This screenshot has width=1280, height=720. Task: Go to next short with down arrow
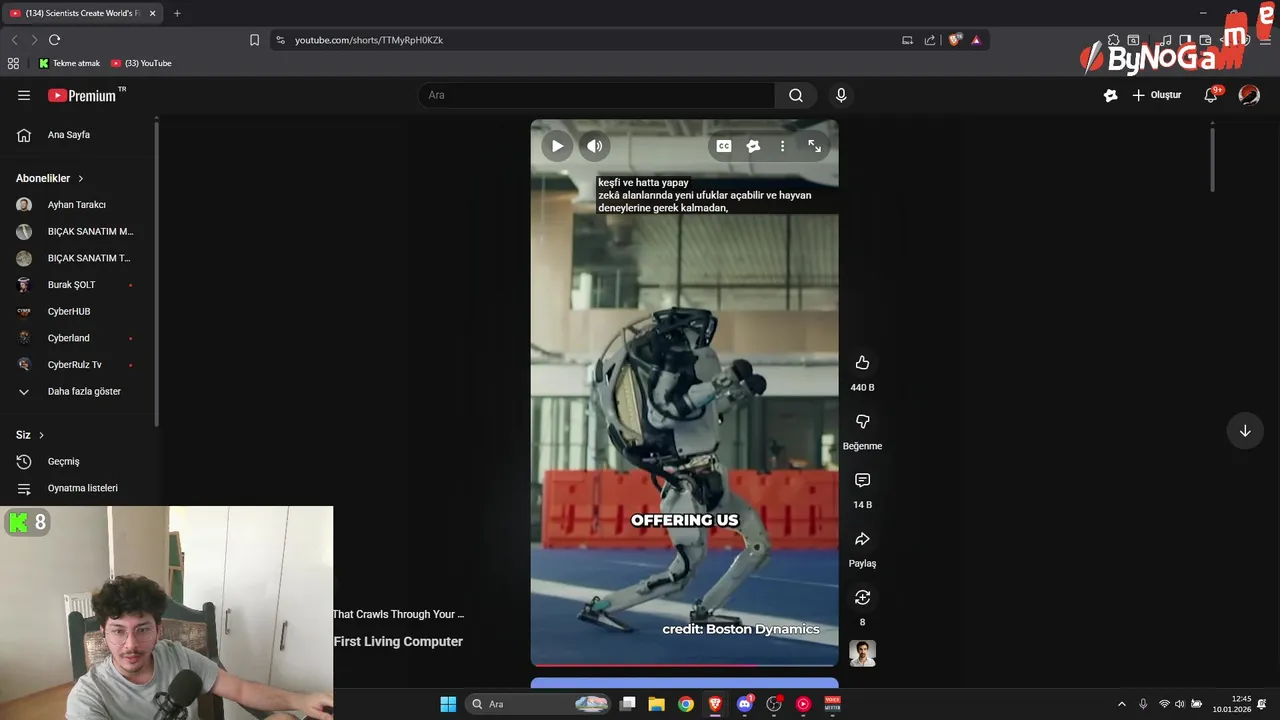pyautogui.click(x=1245, y=431)
